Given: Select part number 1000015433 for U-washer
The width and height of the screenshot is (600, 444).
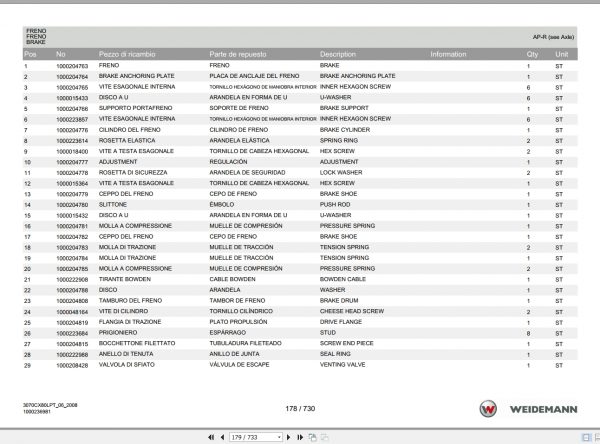Looking at the screenshot, I should click(x=72, y=98).
